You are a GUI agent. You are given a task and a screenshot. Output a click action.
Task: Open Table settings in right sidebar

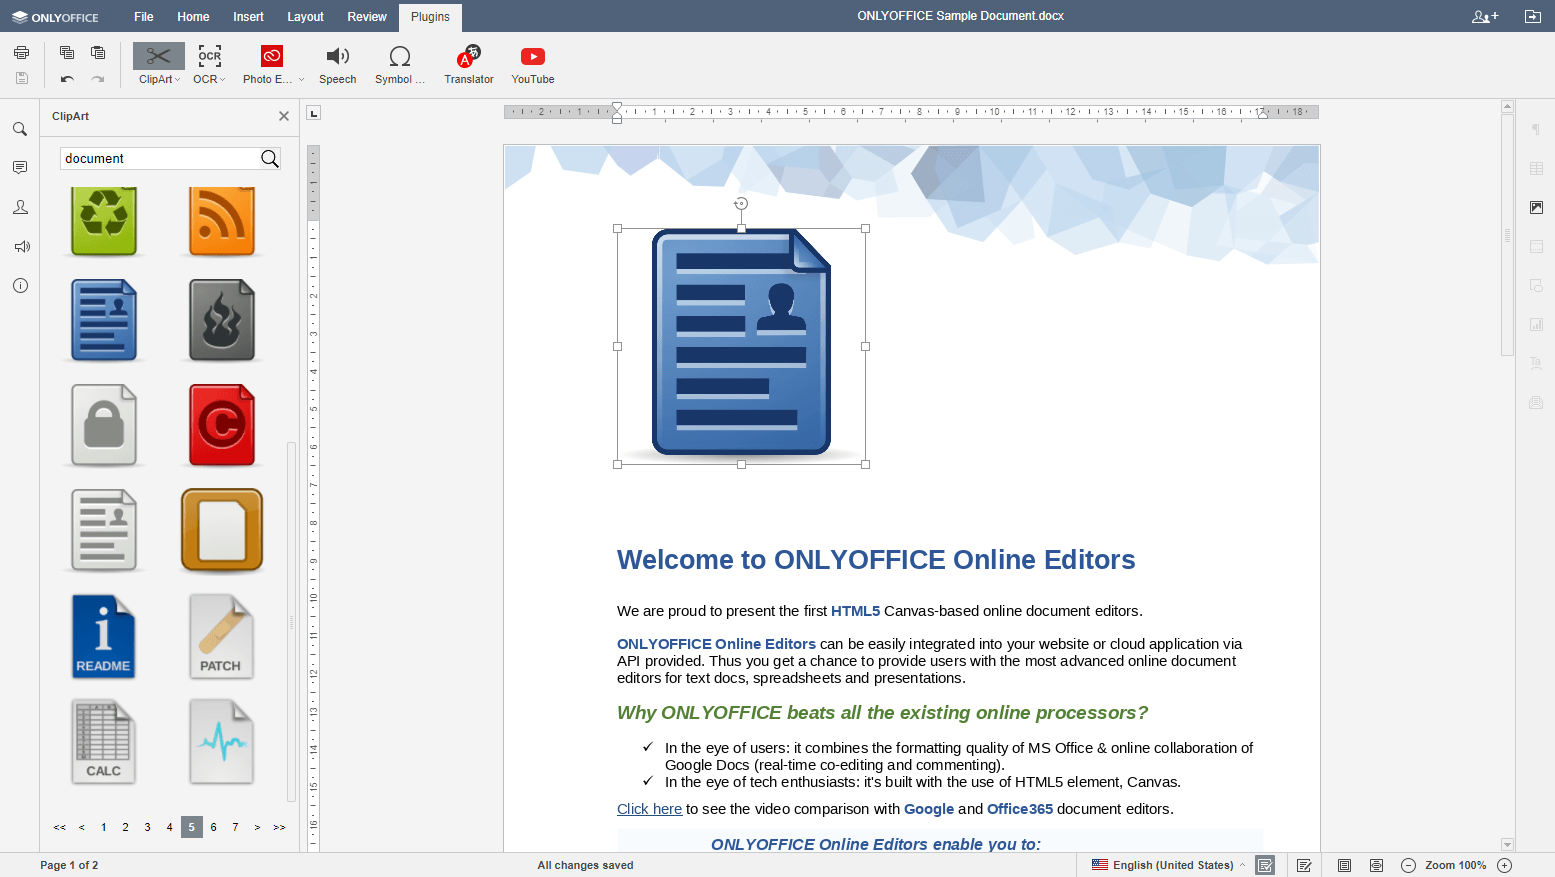1536,168
